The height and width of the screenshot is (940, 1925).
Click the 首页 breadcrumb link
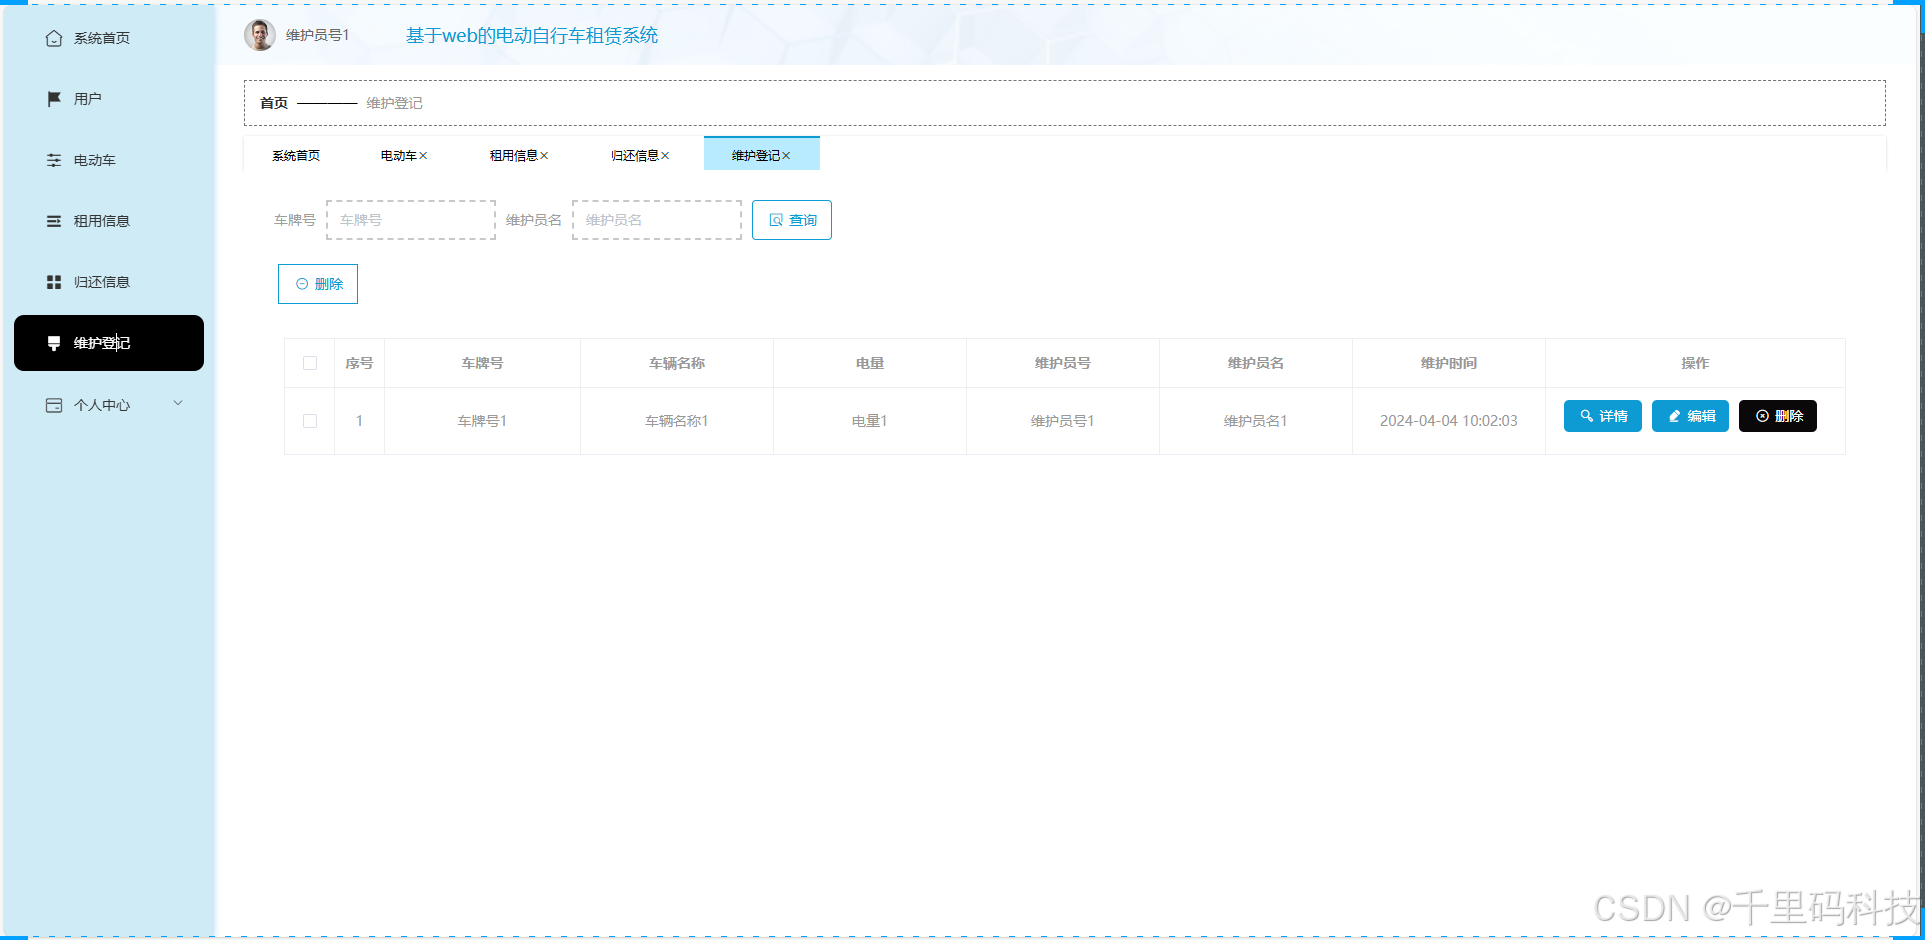click(x=274, y=103)
